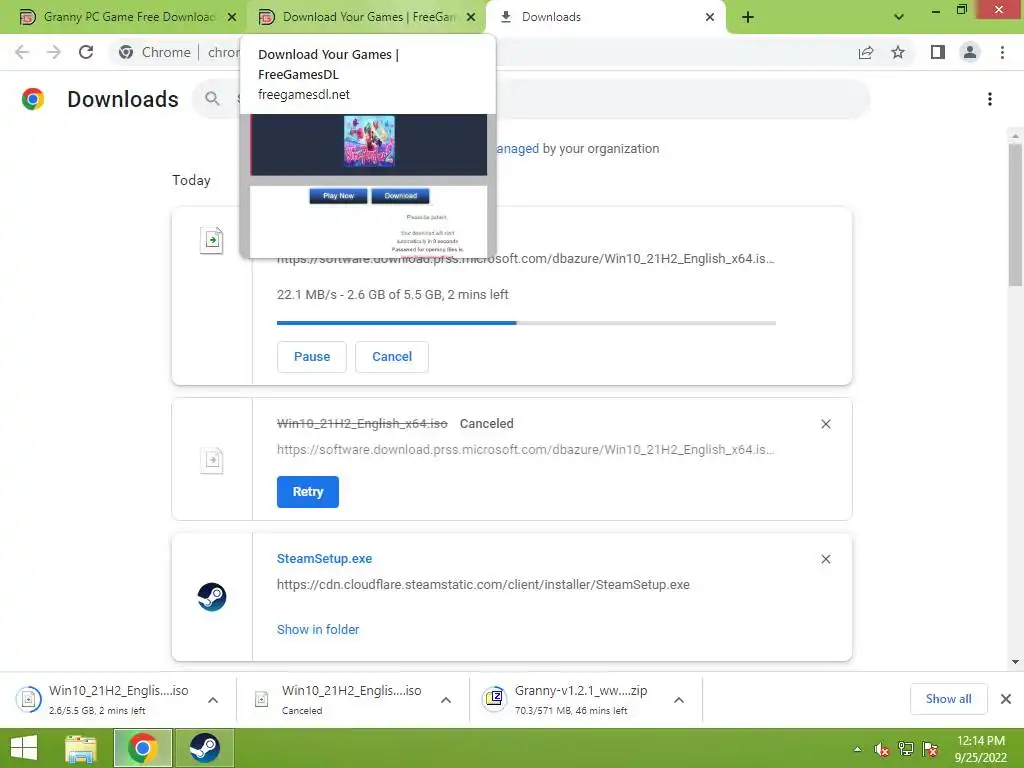
Task: Close the Granny PC Game tab
Action: point(232,17)
